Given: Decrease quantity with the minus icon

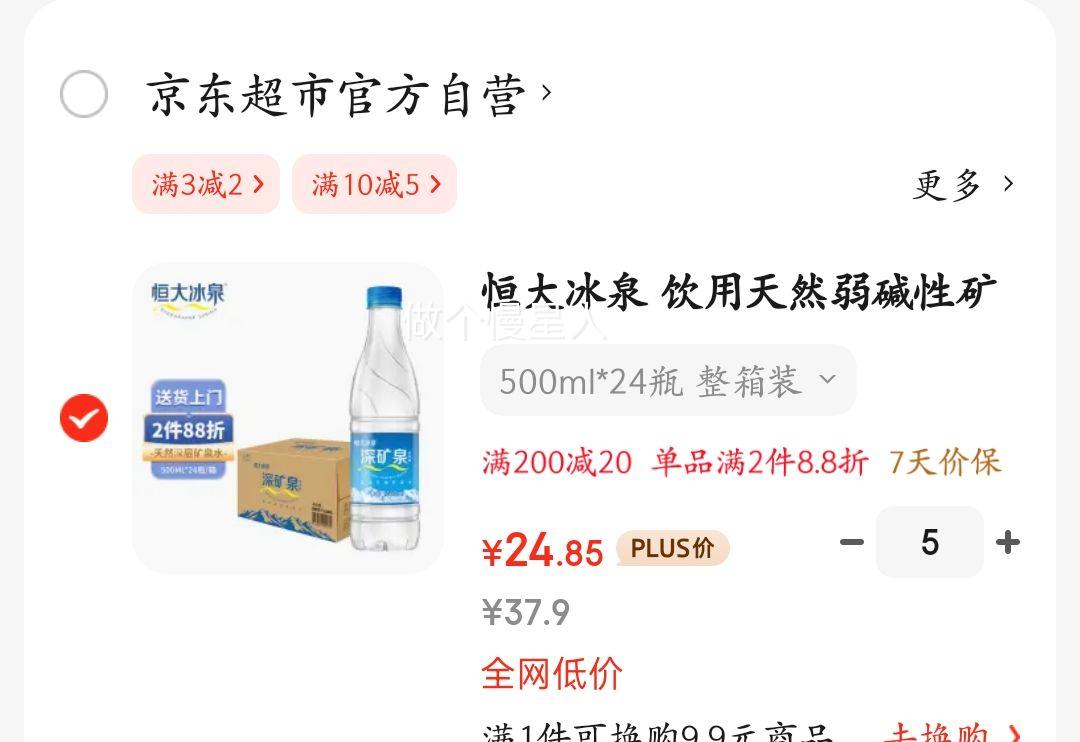Looking at the screenshot, I should coord(852,542).
